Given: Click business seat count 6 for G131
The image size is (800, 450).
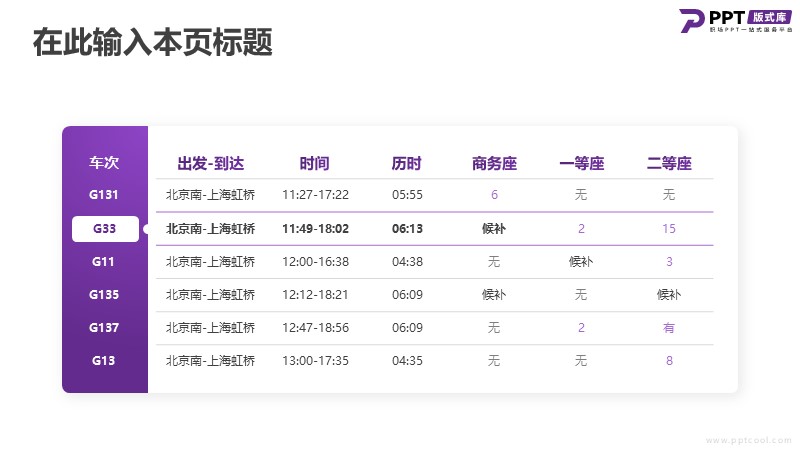Looking at the screenshot, I should 494,195.
